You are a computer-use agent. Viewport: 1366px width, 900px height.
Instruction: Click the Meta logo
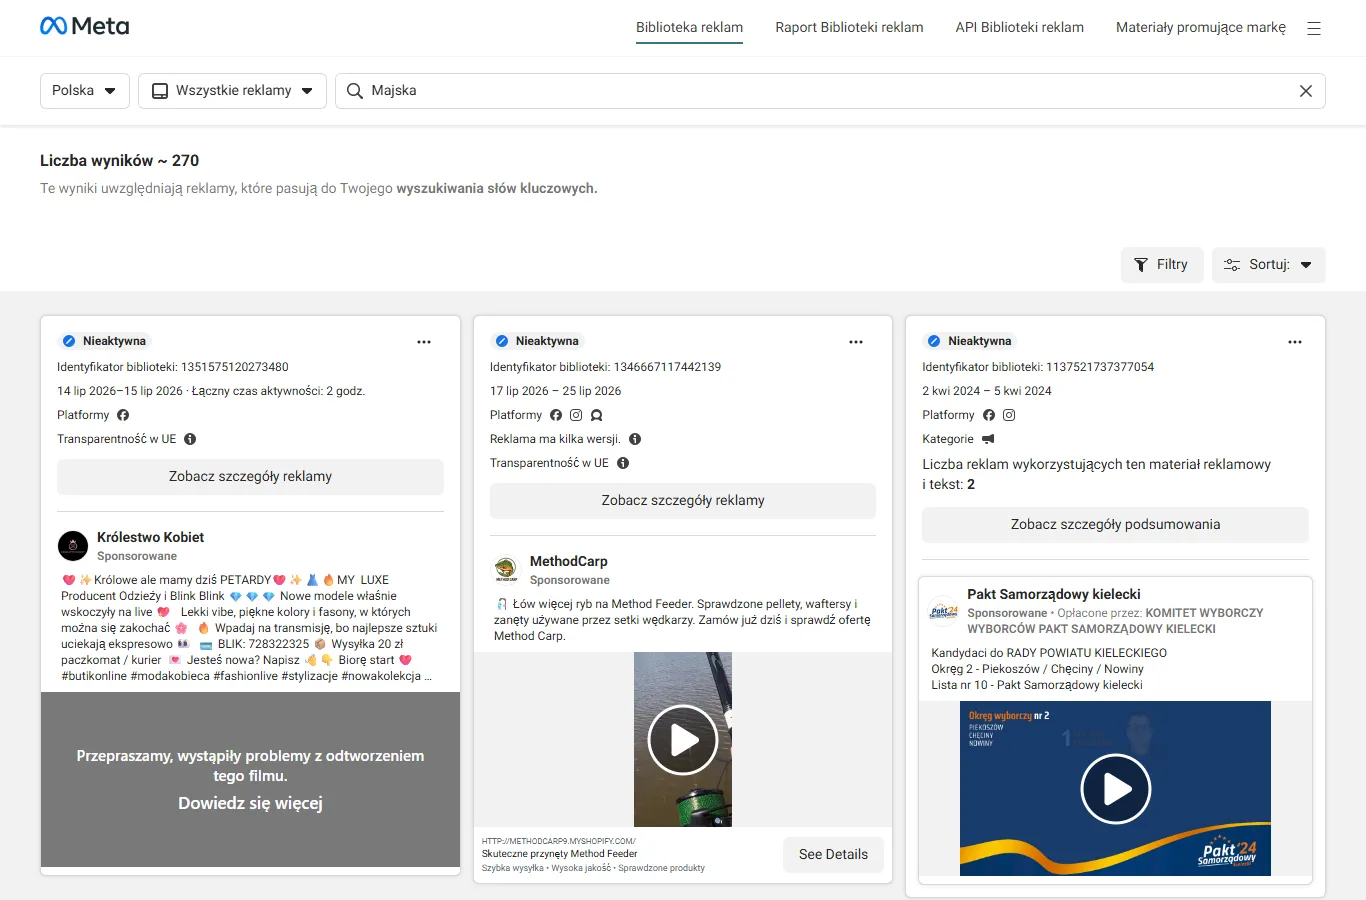pyautogui.click(x=84, y=26)
